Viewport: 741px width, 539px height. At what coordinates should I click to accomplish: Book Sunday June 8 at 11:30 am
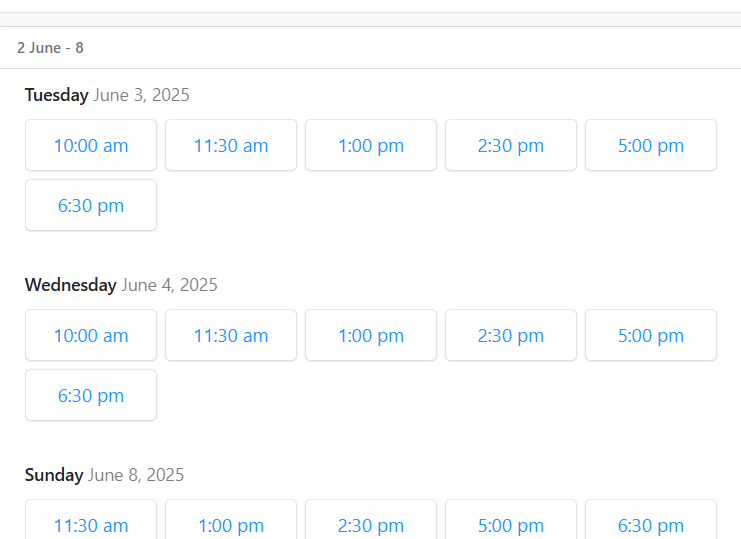pyautogui.click(x=91, y=524)
